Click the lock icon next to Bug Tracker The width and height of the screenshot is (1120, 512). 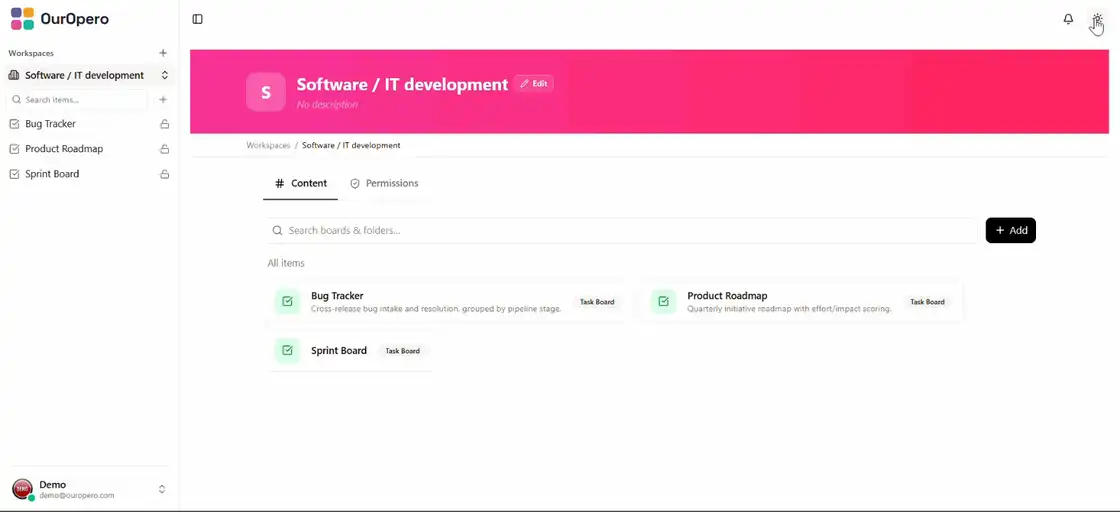(x=164, y=124)
